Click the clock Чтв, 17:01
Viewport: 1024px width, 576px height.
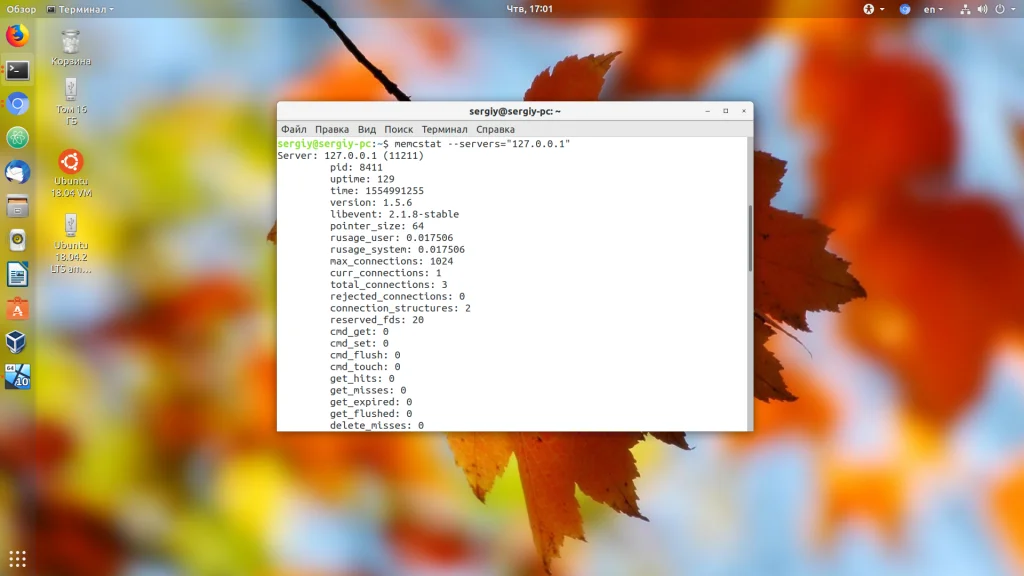(529, 9)
